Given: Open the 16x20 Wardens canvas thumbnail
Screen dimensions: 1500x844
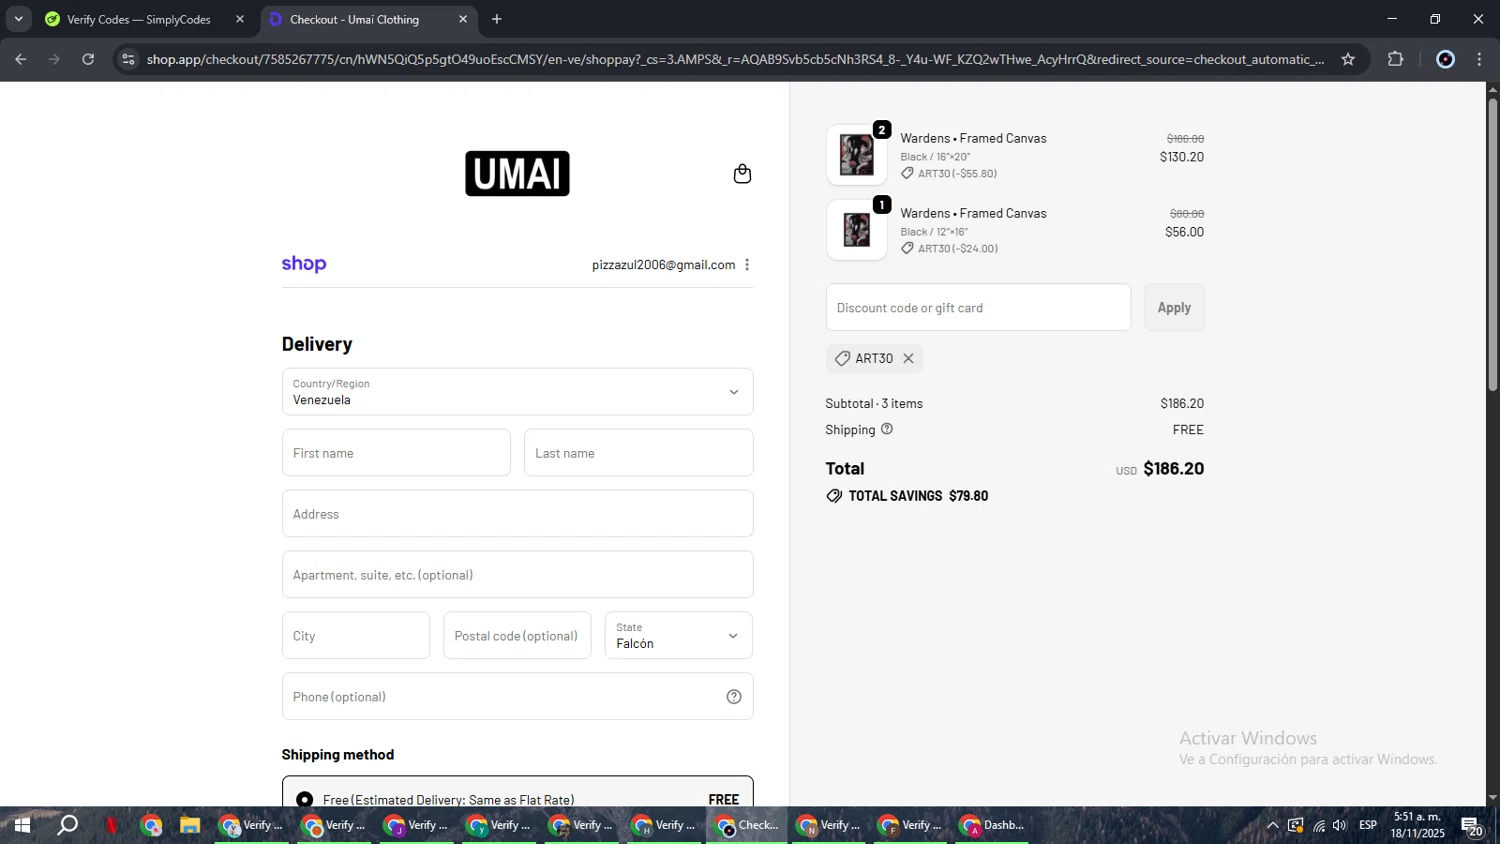Looking at the screenshot, I should [x=856, y=155].
